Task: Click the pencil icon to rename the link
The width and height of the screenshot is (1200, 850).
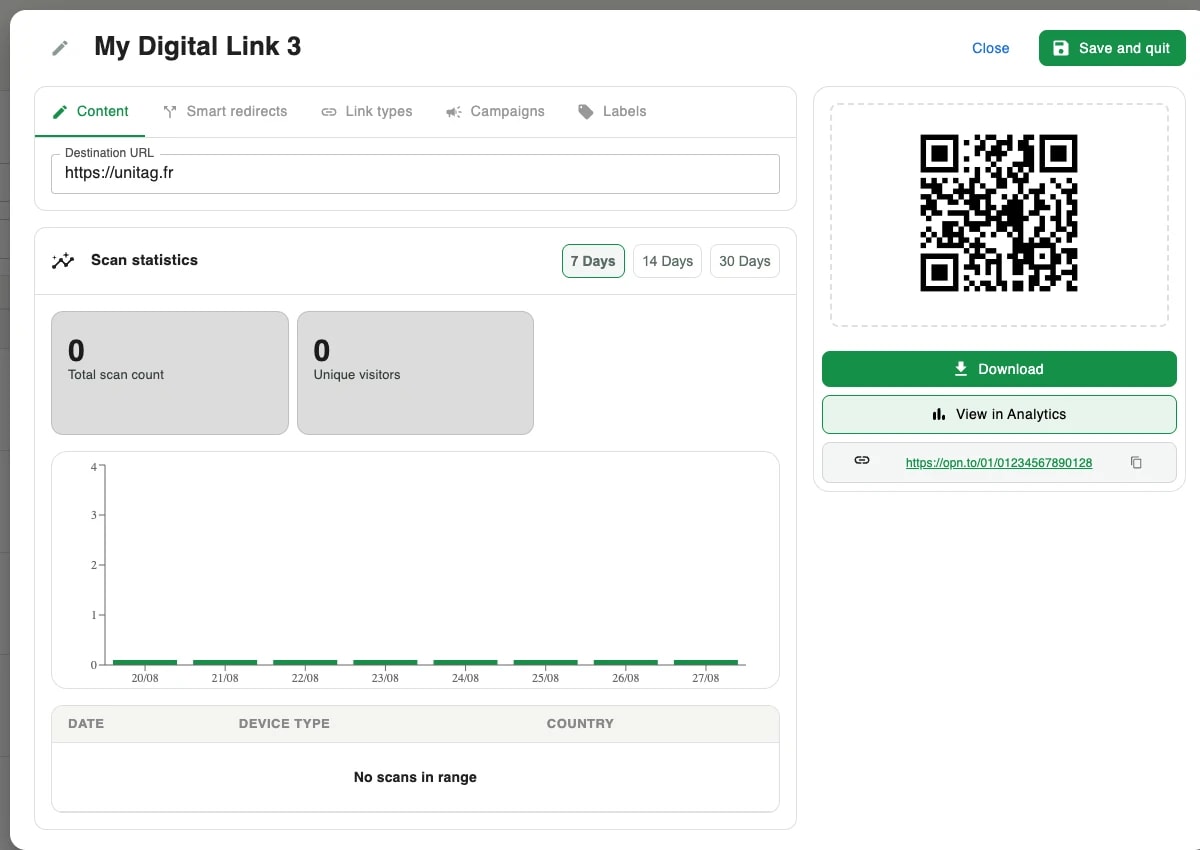Action: click(x=60, y=48)
